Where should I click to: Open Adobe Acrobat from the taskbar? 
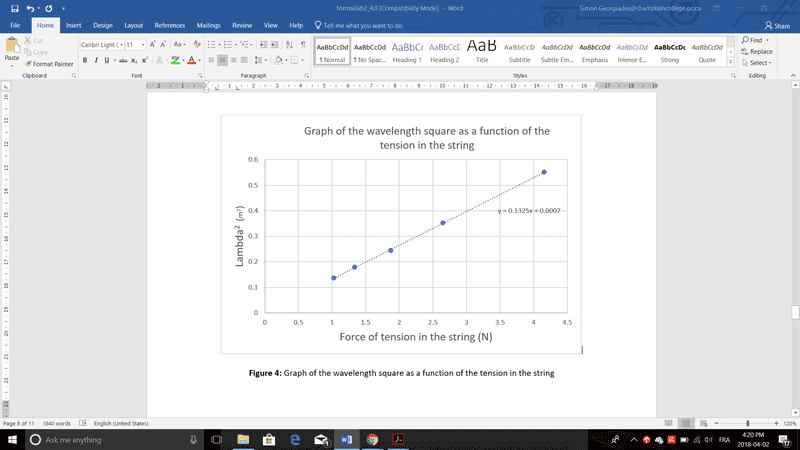point(397,440)
